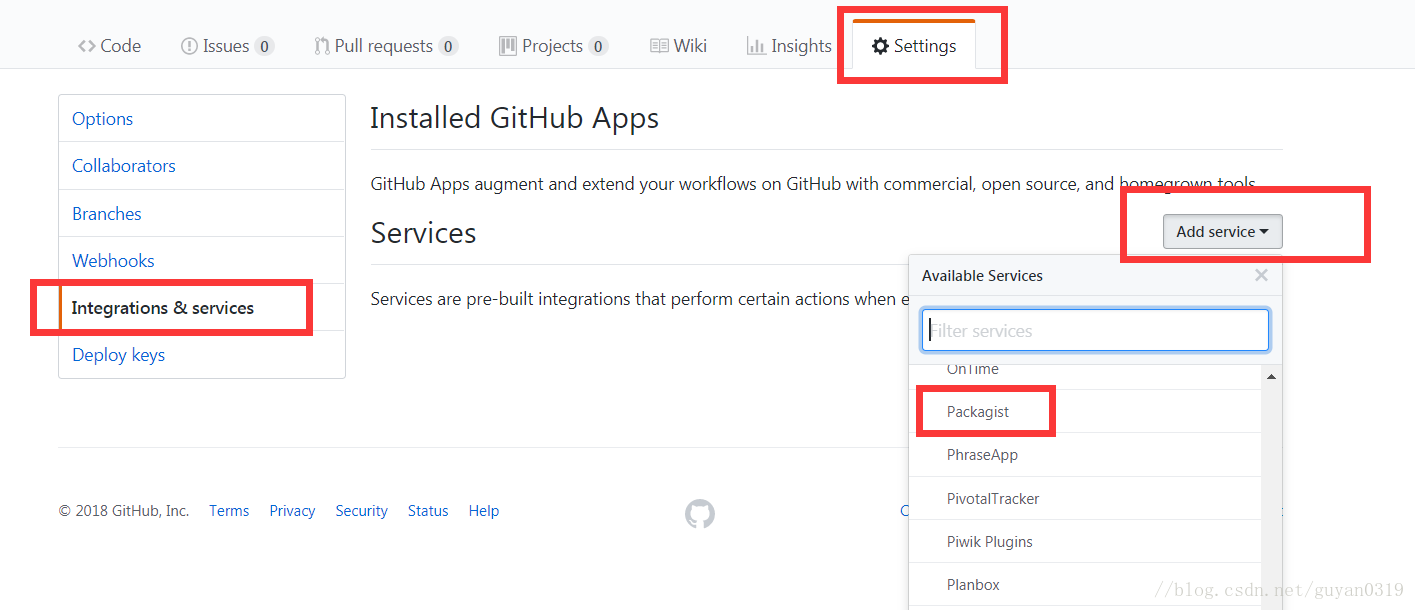
Task: Click the Issues count badge
Action: (x=264, y=46)
